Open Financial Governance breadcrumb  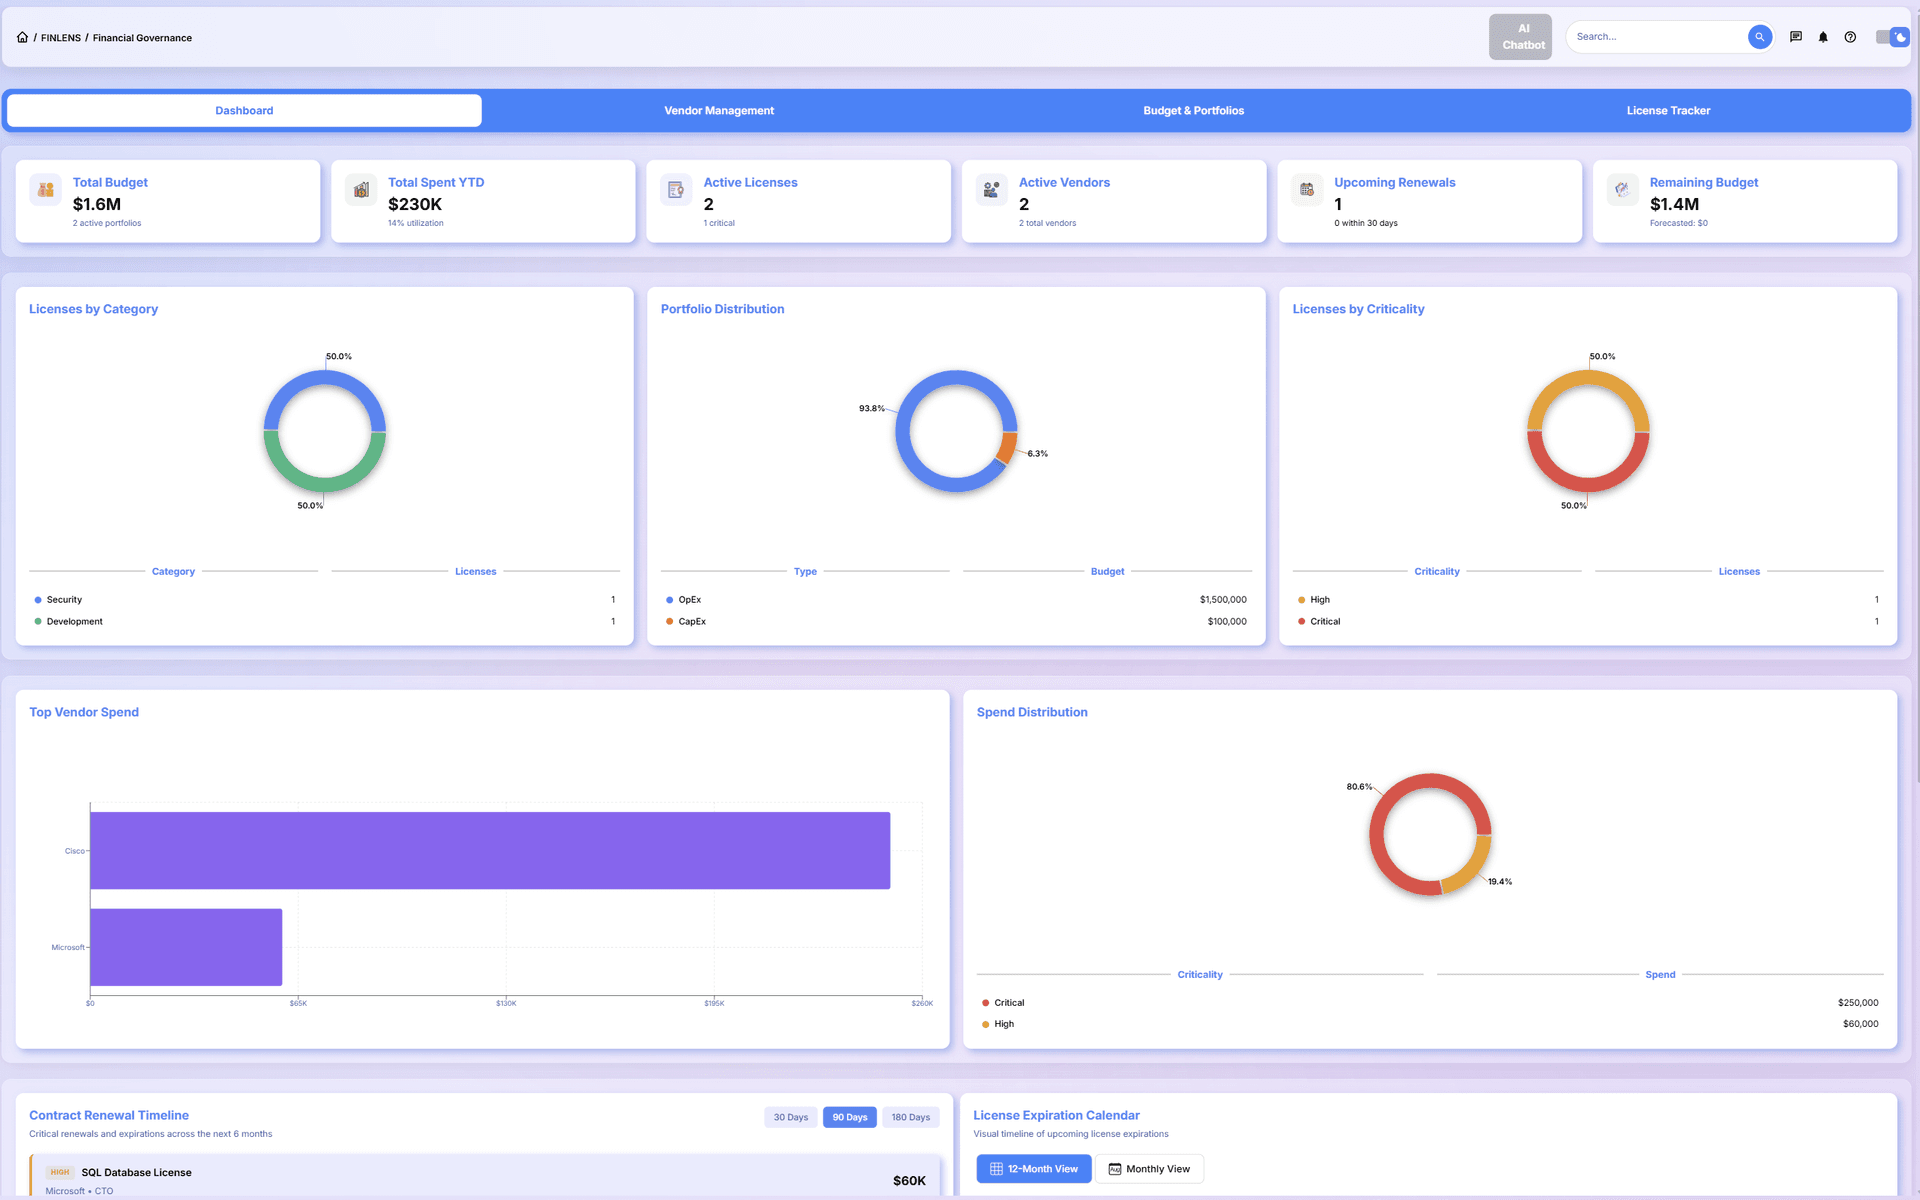click(142, 38)
